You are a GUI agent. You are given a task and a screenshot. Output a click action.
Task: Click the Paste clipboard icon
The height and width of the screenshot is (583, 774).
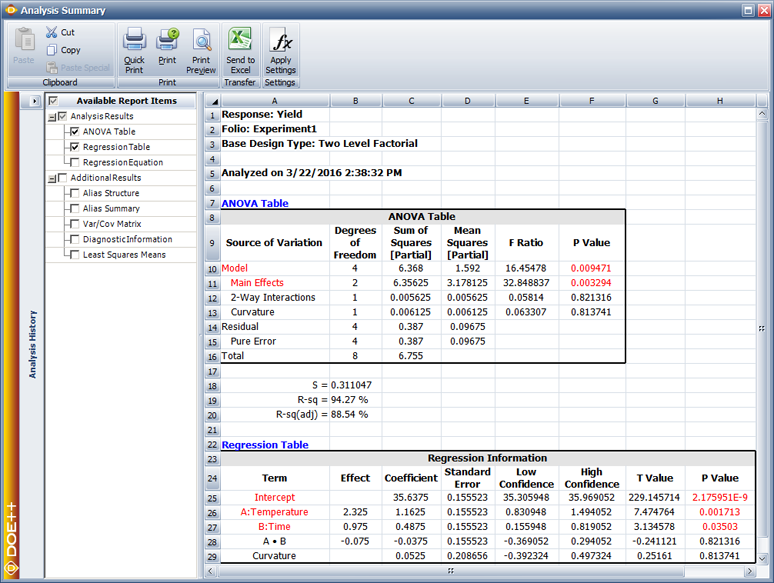point(24,39)
